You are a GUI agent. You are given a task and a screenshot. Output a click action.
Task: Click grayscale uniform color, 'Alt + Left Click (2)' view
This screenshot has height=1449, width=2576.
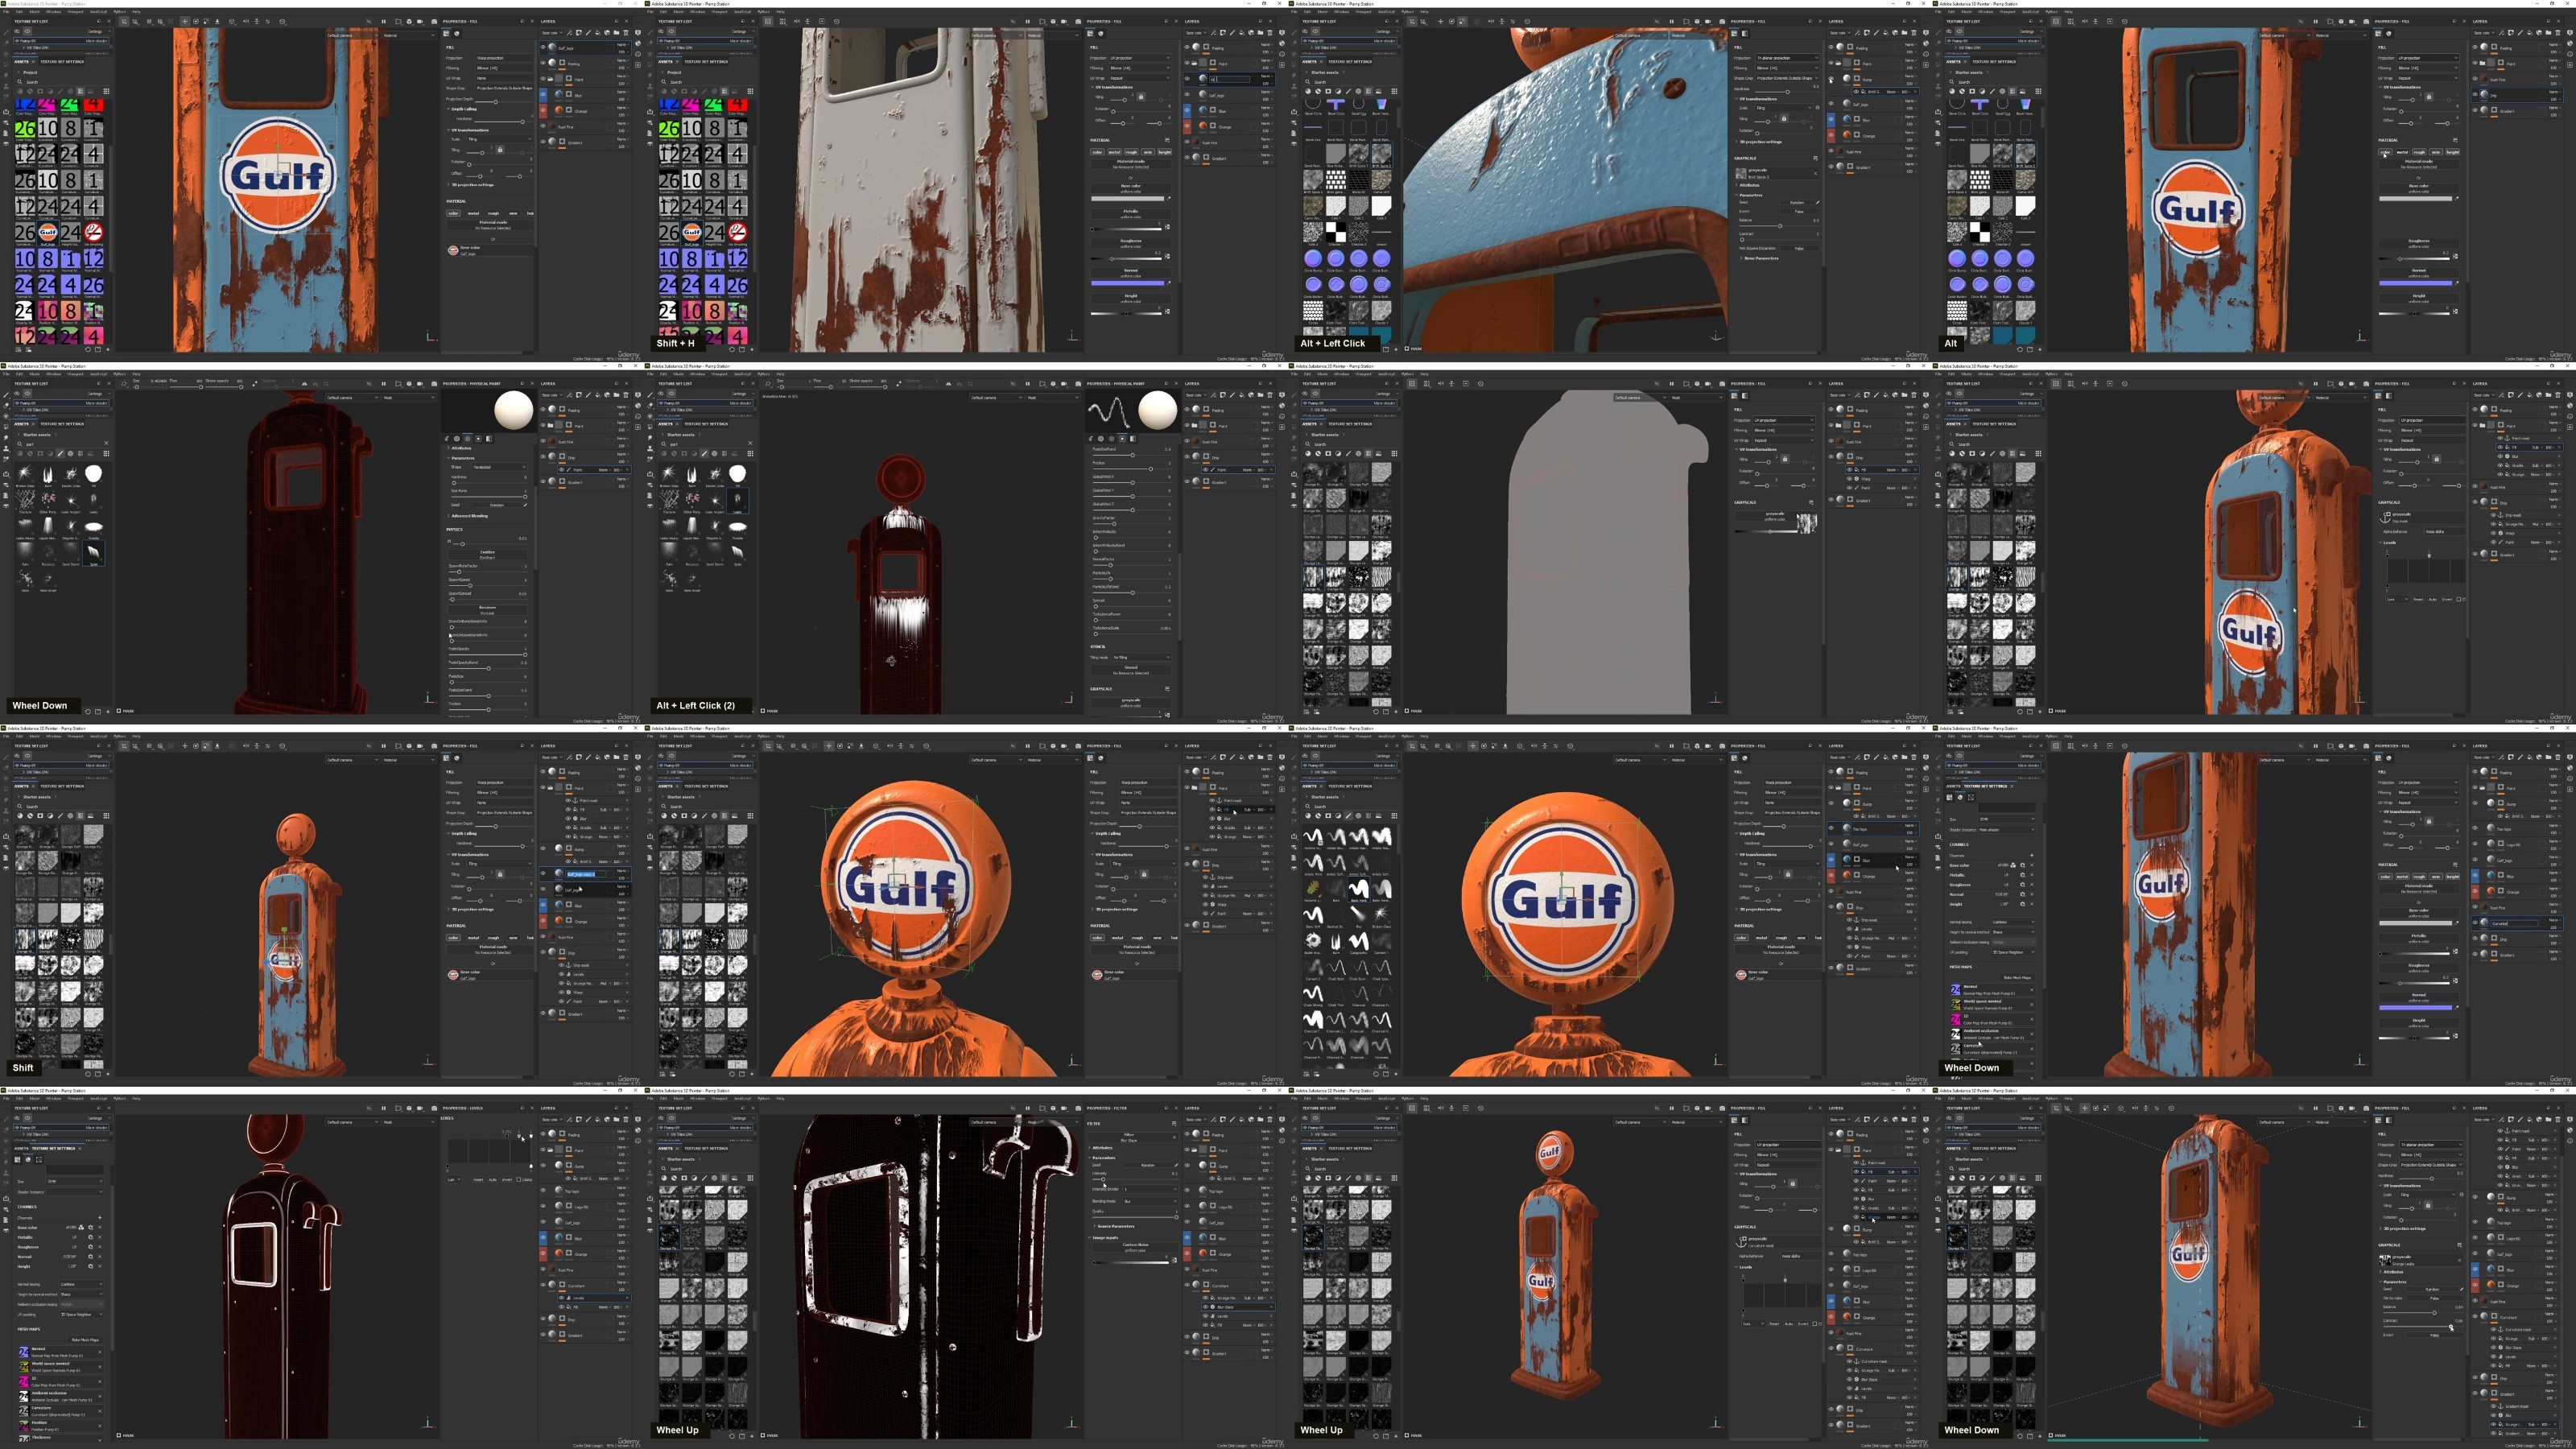tap(1131, 704)
